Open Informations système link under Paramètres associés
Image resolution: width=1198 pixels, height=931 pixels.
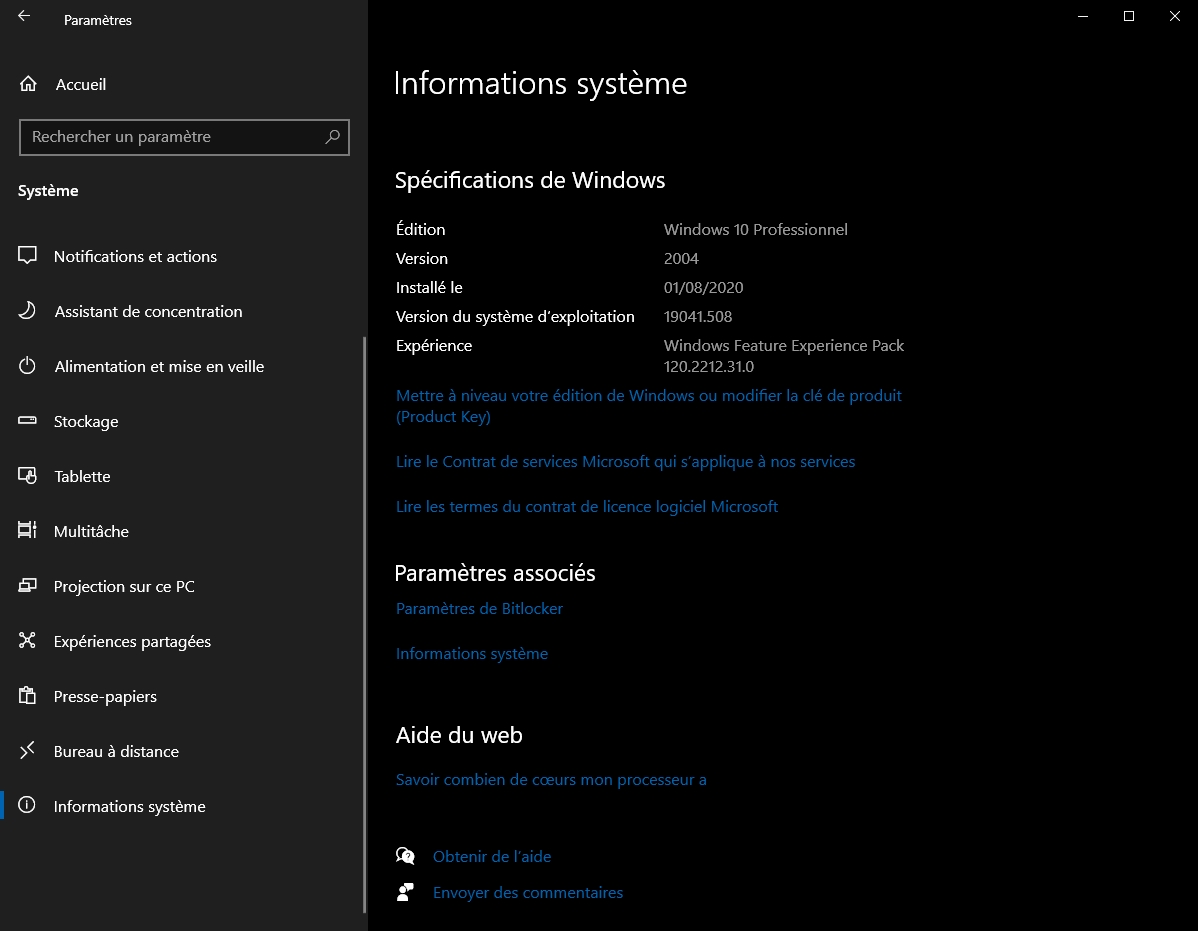tap(471, 654)
